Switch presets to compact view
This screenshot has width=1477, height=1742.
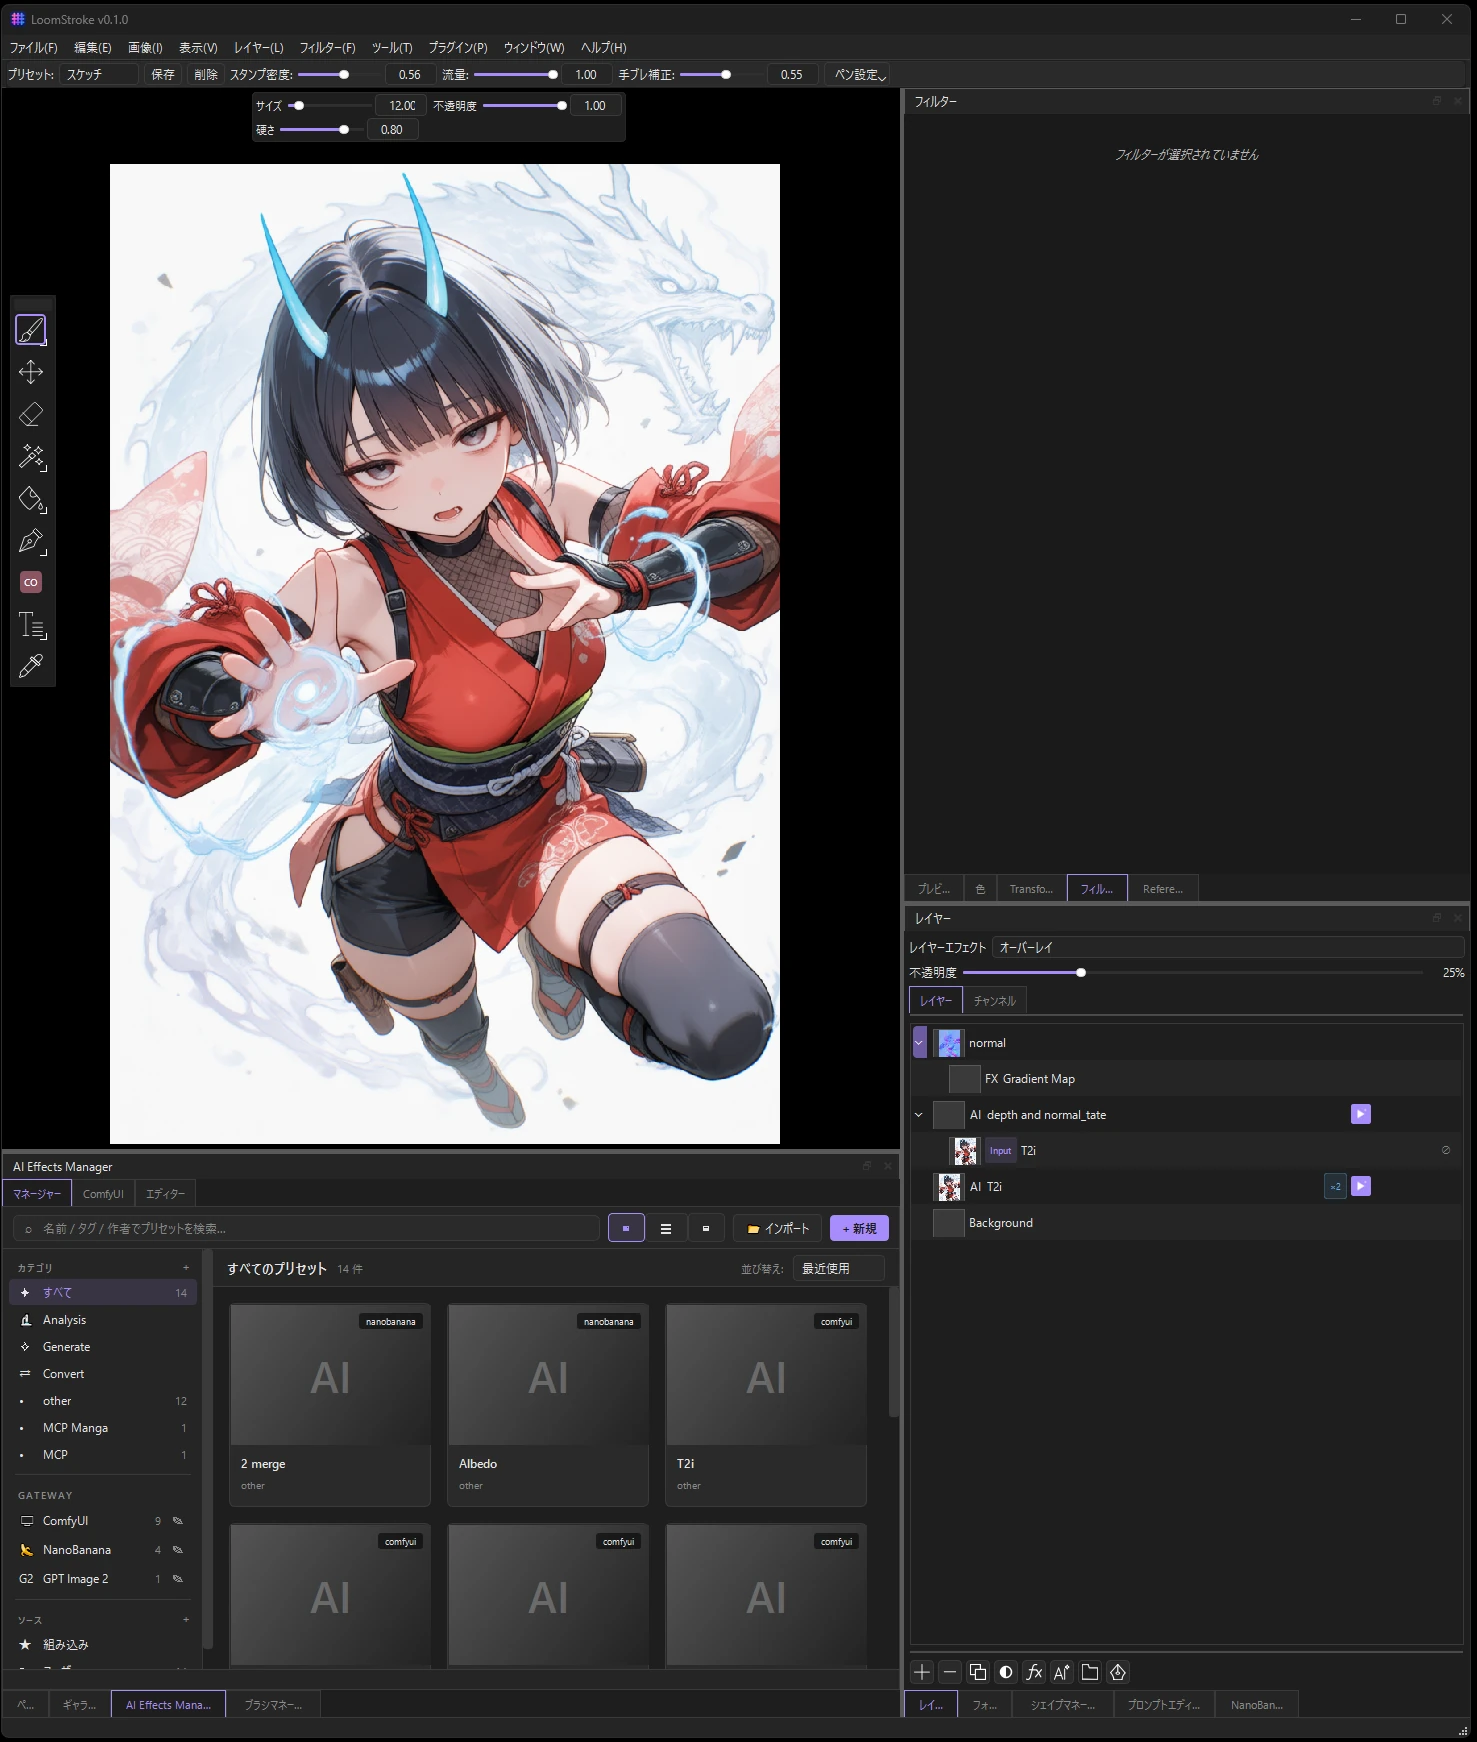tap(706, 1228)
